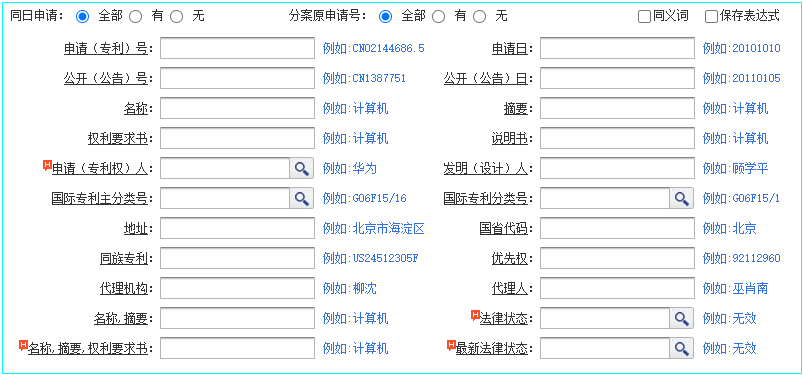
Task: Focus the 地址 input field
Action: click(x=238, y=228)
